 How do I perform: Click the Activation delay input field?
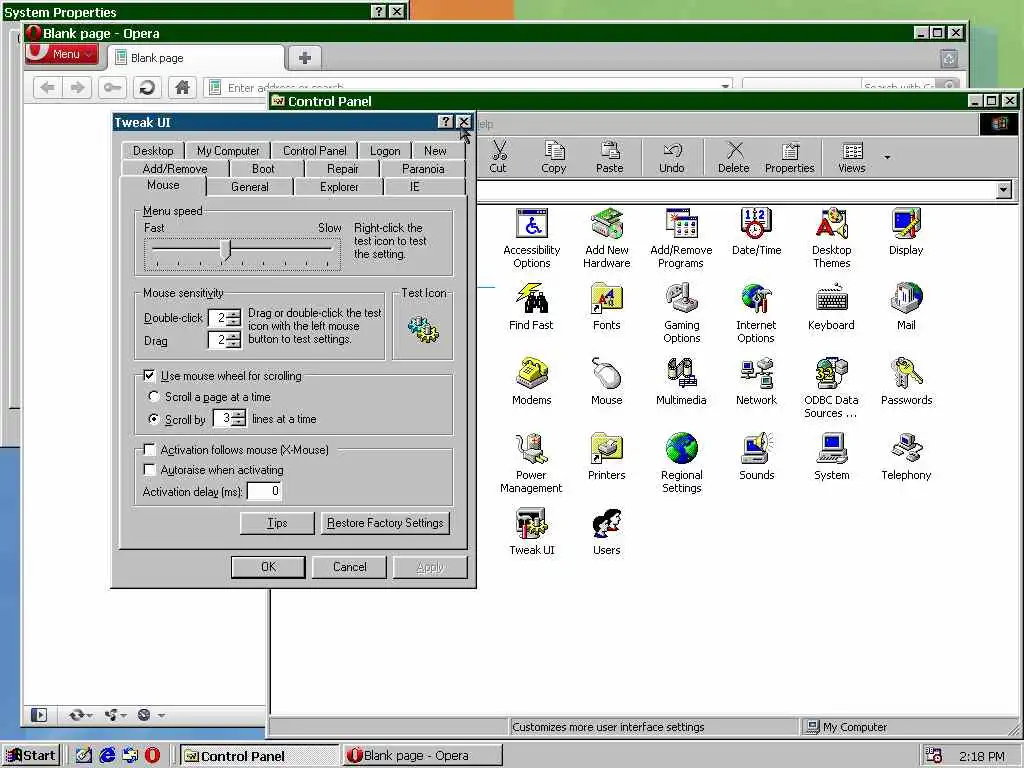[x=264, y=491]
